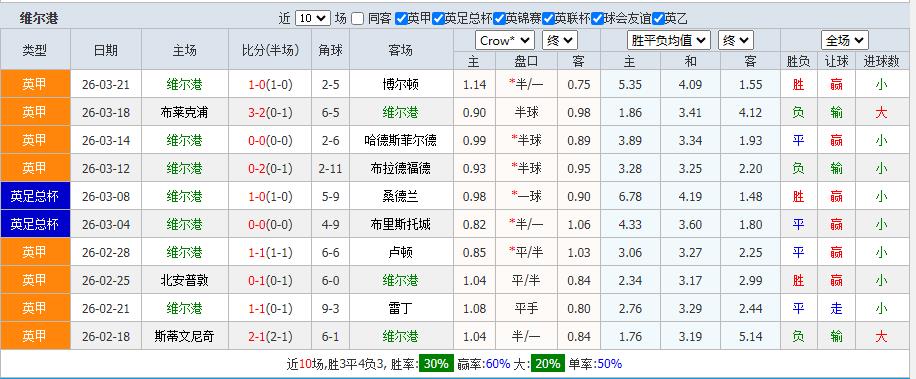Click handicap *平/半 in 卢顿 row

(526, 253)
